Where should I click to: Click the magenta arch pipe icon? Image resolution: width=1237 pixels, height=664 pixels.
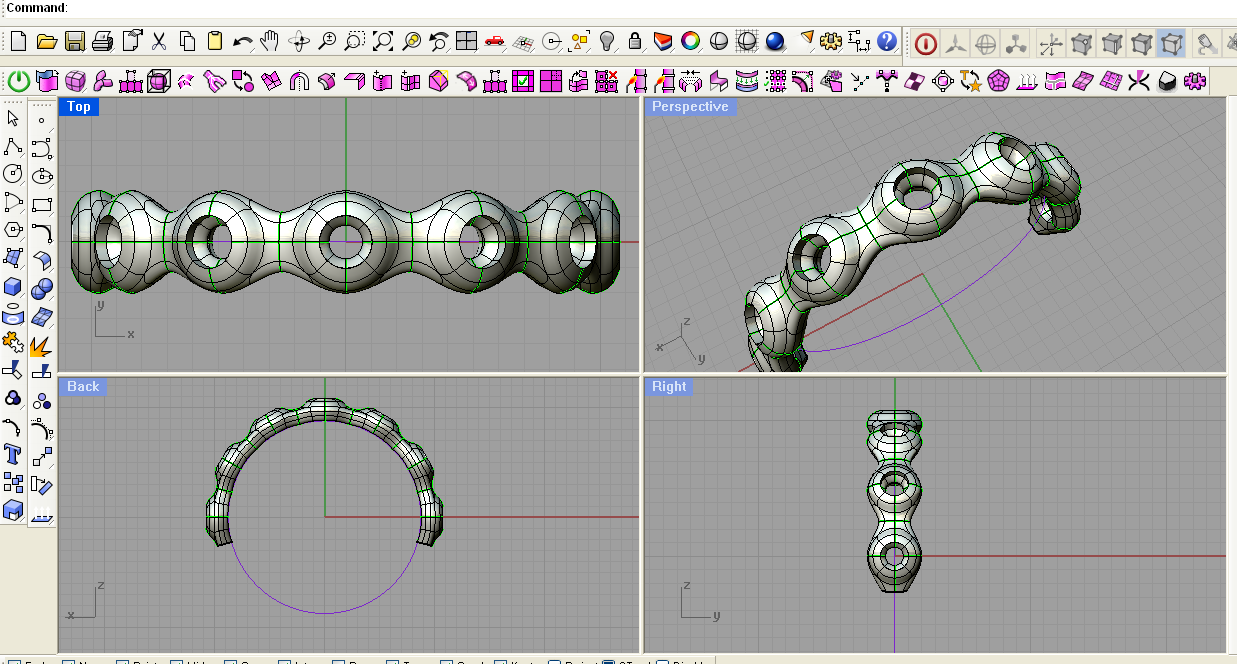tap(298, 81)
